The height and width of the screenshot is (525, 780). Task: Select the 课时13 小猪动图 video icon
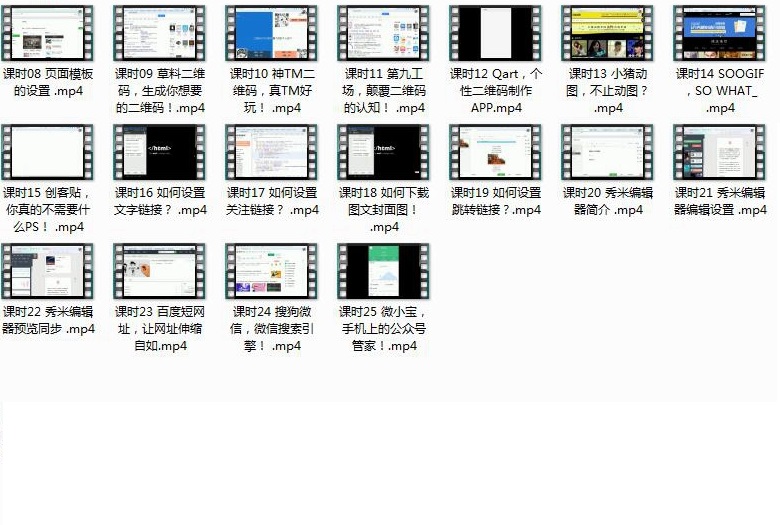point(607,34)
